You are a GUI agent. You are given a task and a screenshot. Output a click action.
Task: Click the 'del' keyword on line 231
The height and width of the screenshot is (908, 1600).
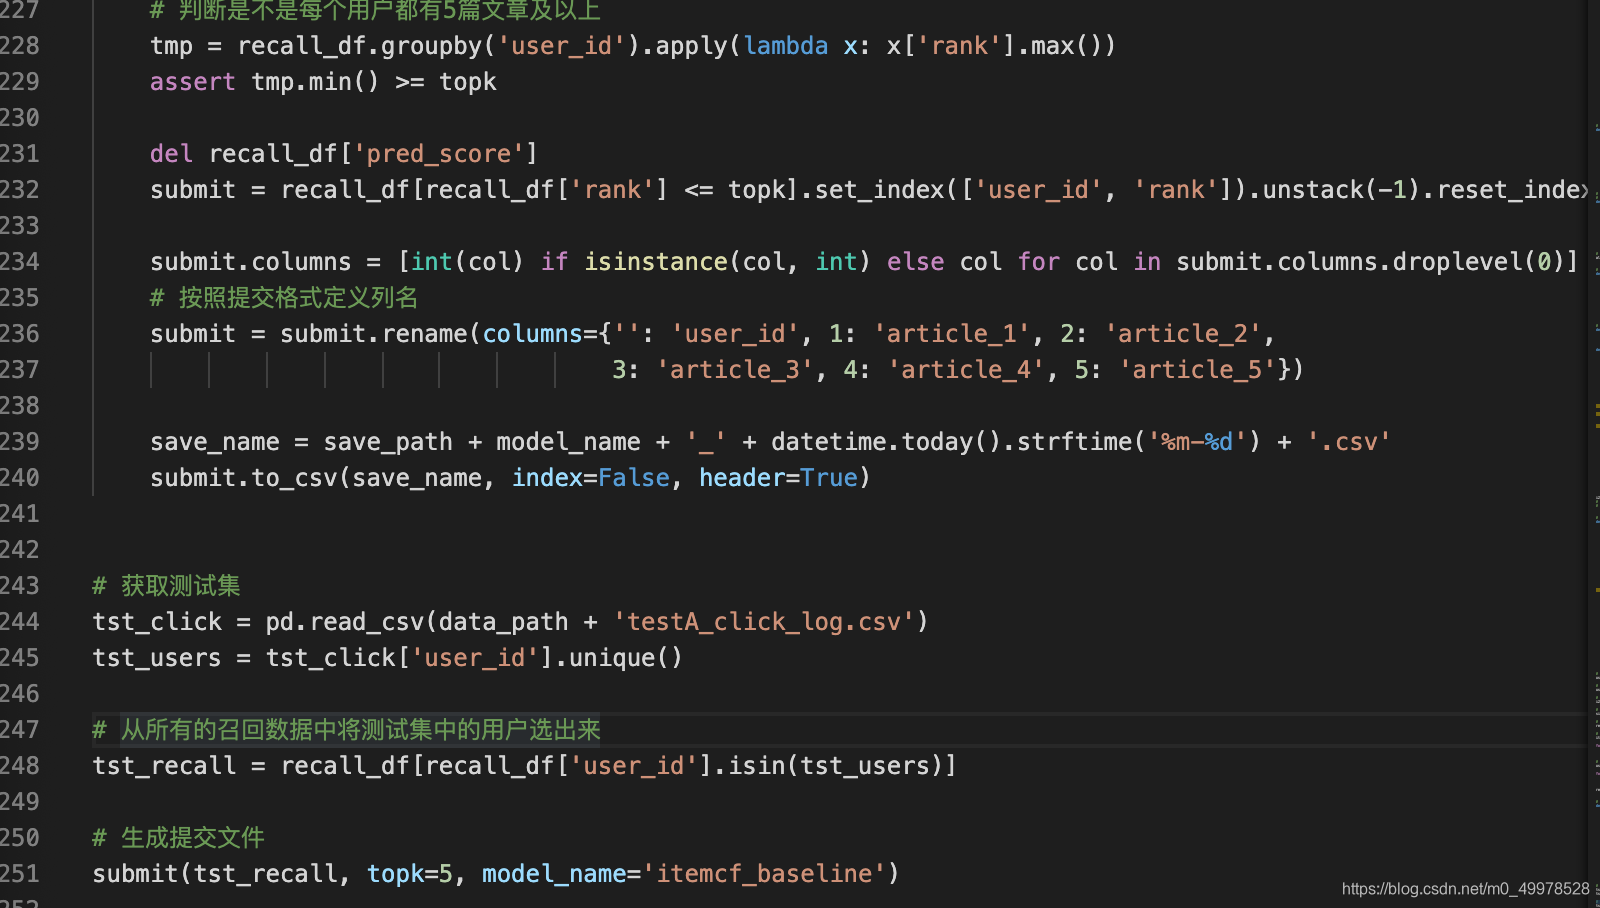click(171, 154)
